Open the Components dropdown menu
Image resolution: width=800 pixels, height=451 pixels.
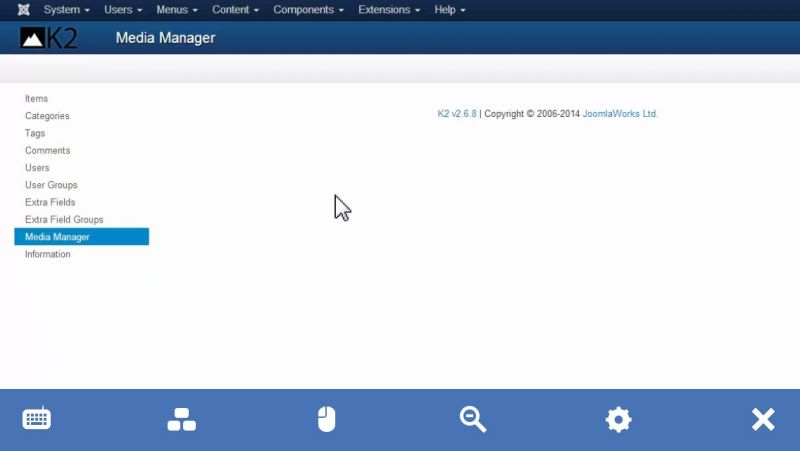click(308, 10)
